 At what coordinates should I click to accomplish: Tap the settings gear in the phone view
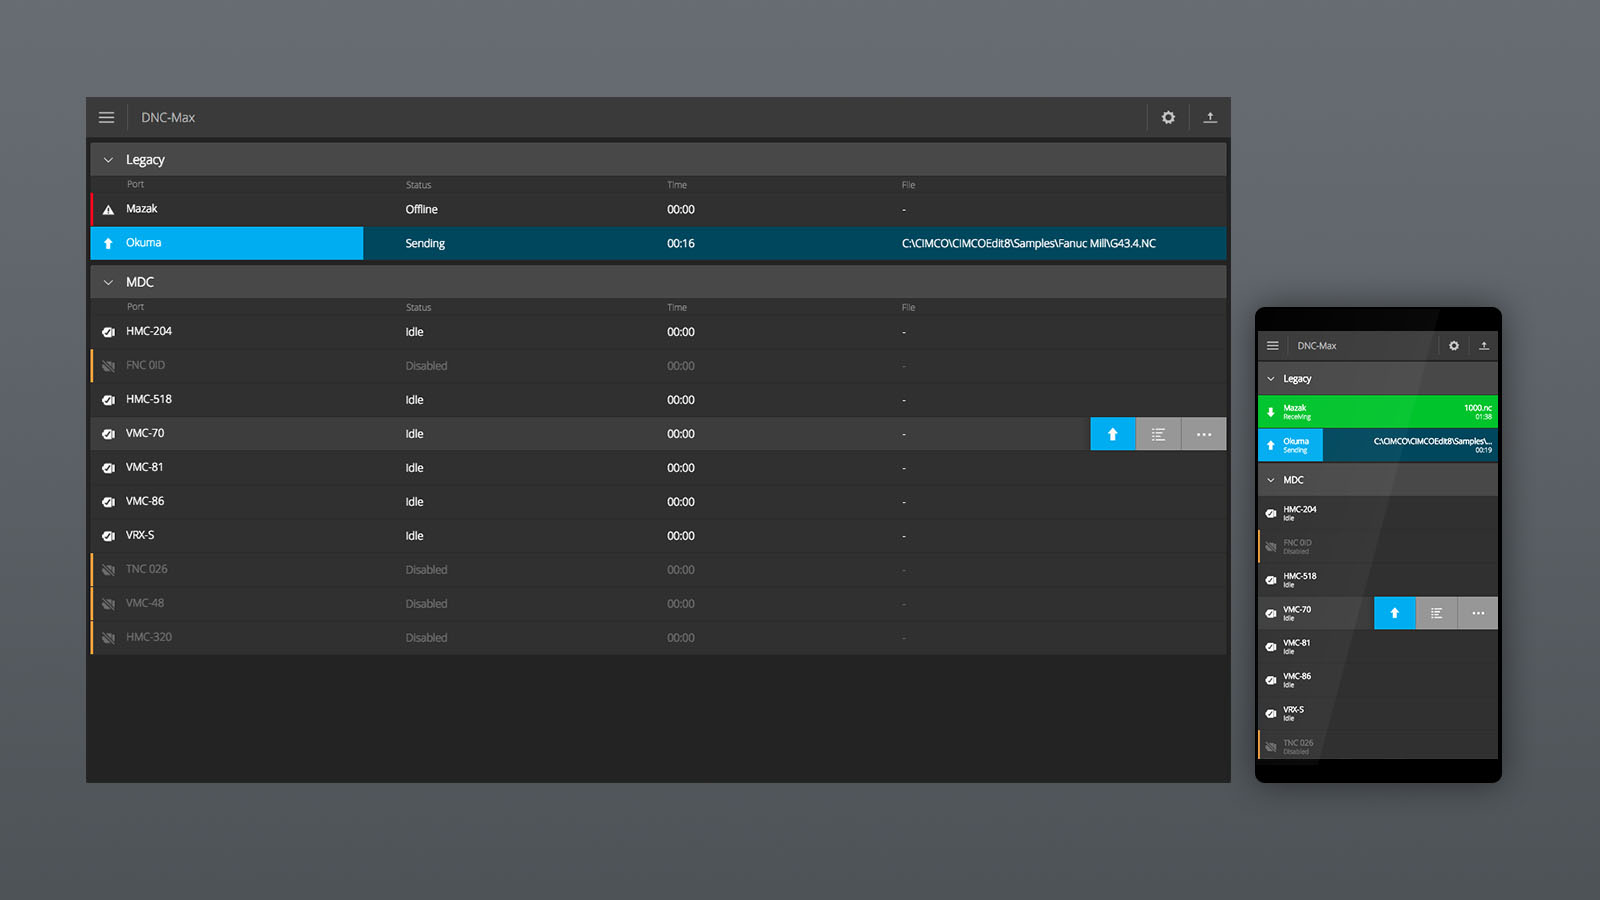pos(1454,346)
